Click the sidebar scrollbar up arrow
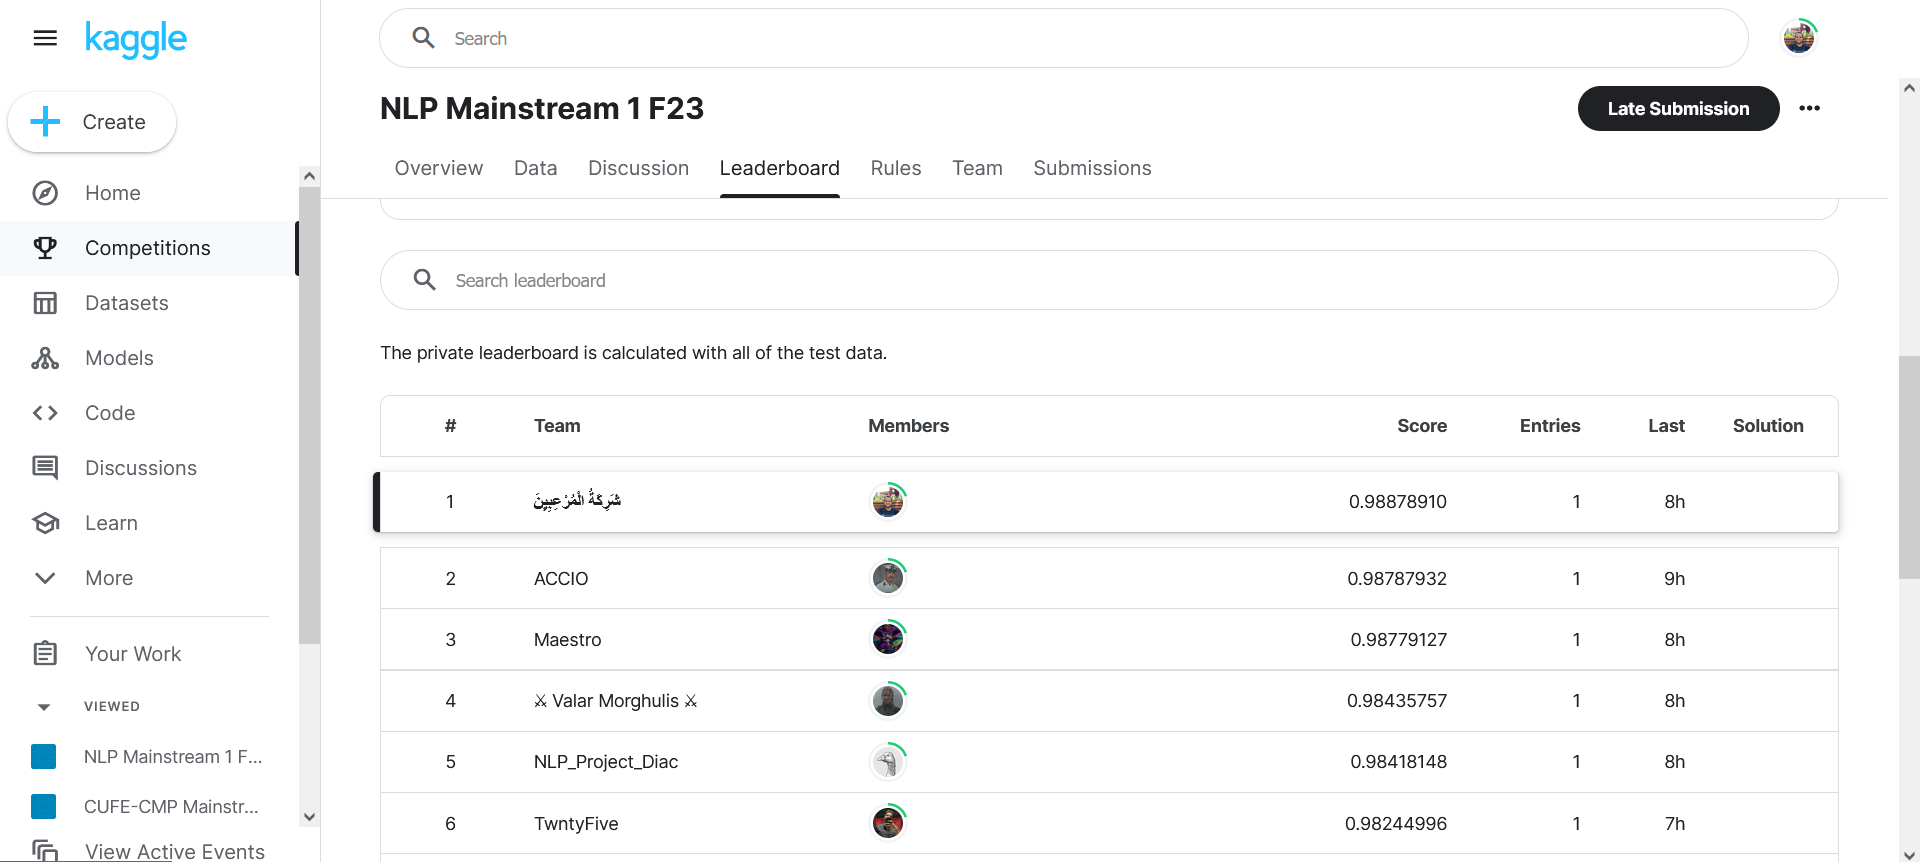 (x=310, y=177)
